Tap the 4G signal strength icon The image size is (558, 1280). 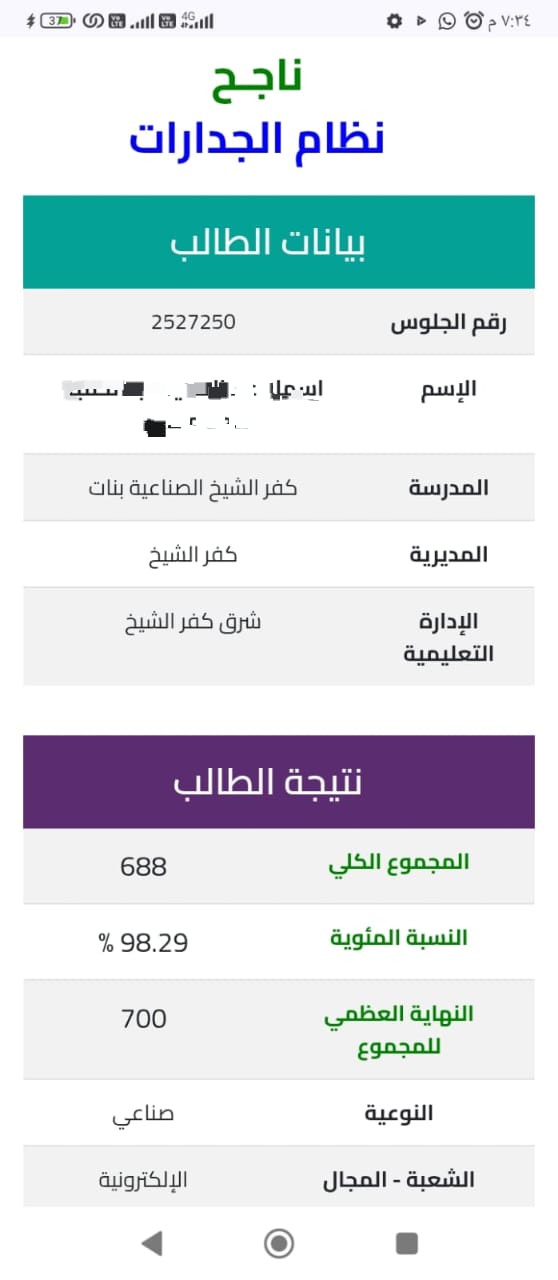click(x=198, y=20)
